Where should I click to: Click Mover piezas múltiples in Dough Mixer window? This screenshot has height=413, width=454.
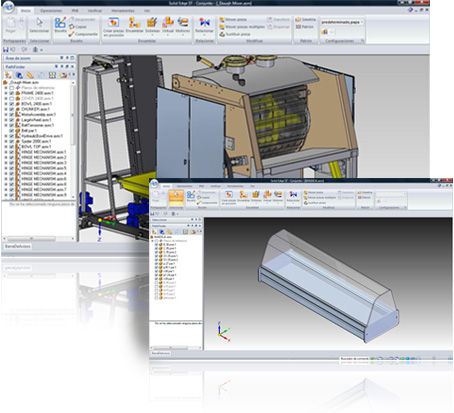(242, 27)
